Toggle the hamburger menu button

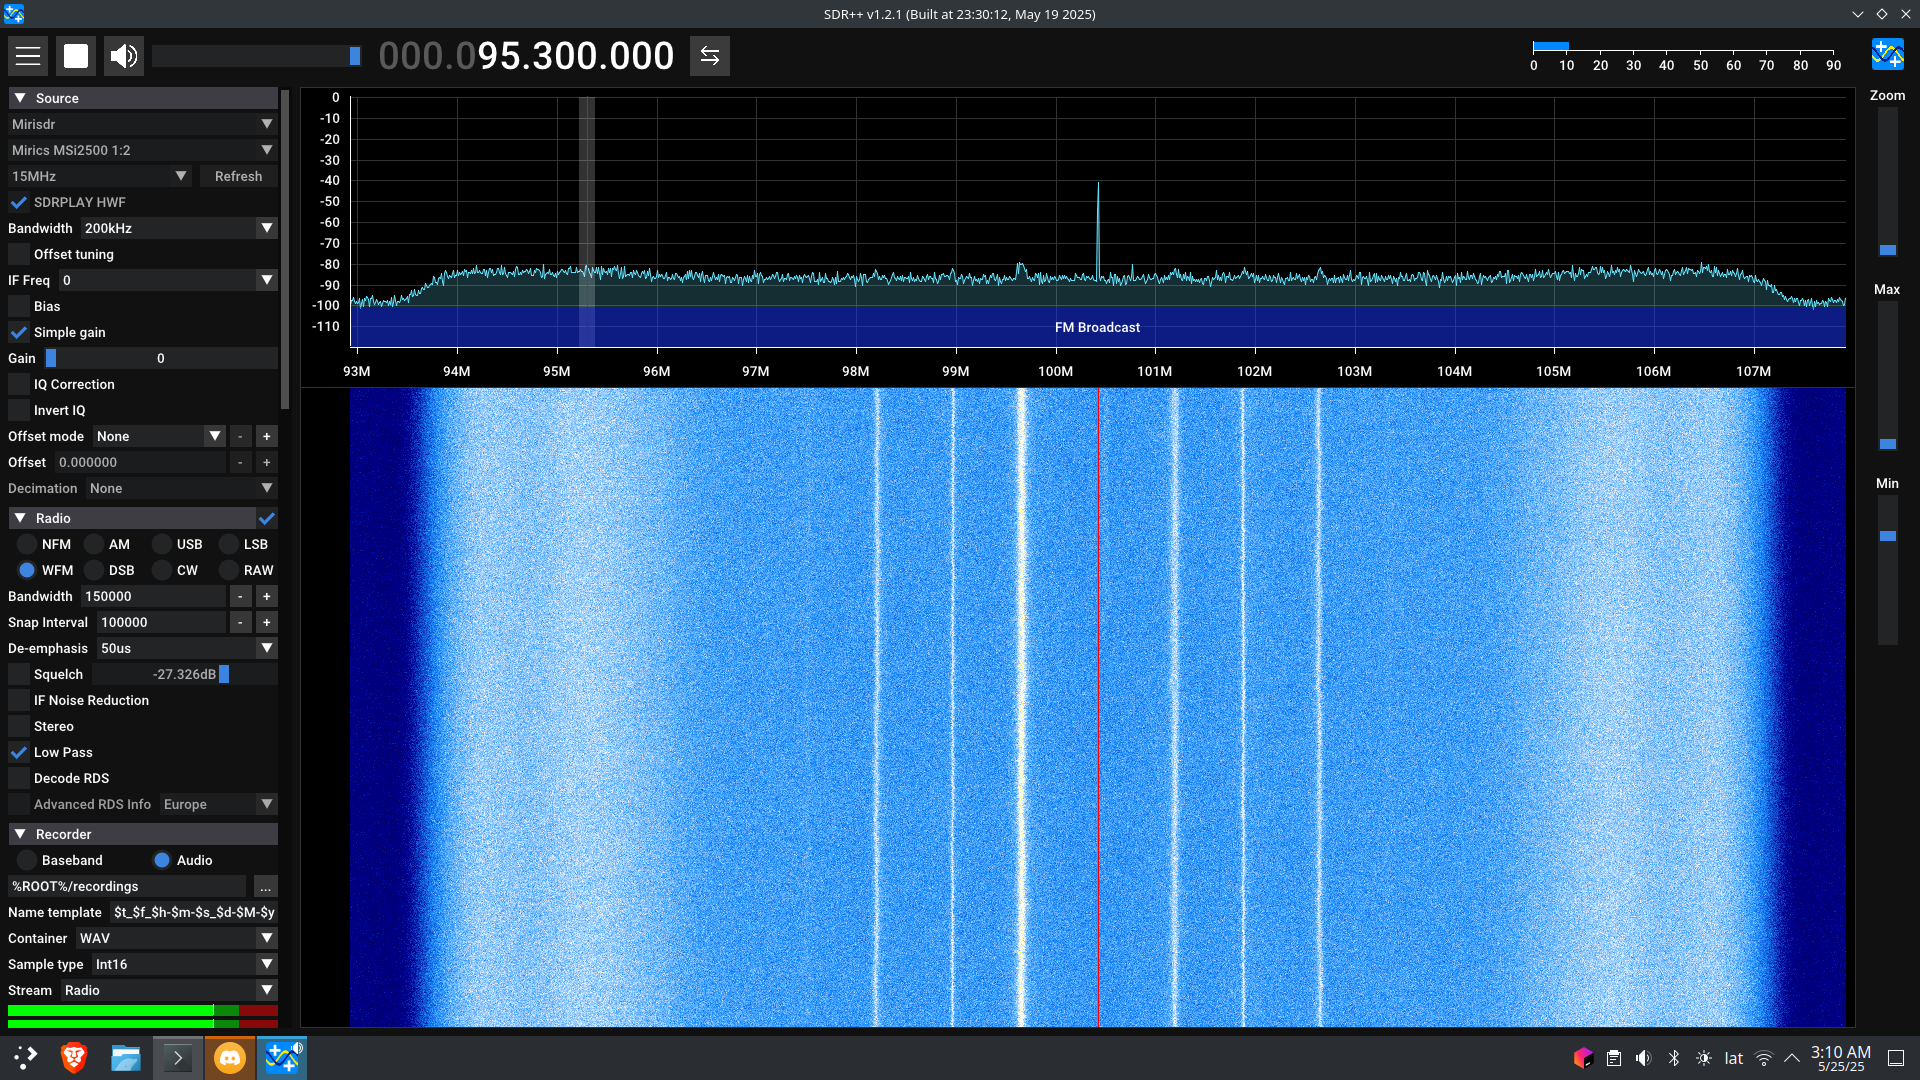click(x=28, y=56)
